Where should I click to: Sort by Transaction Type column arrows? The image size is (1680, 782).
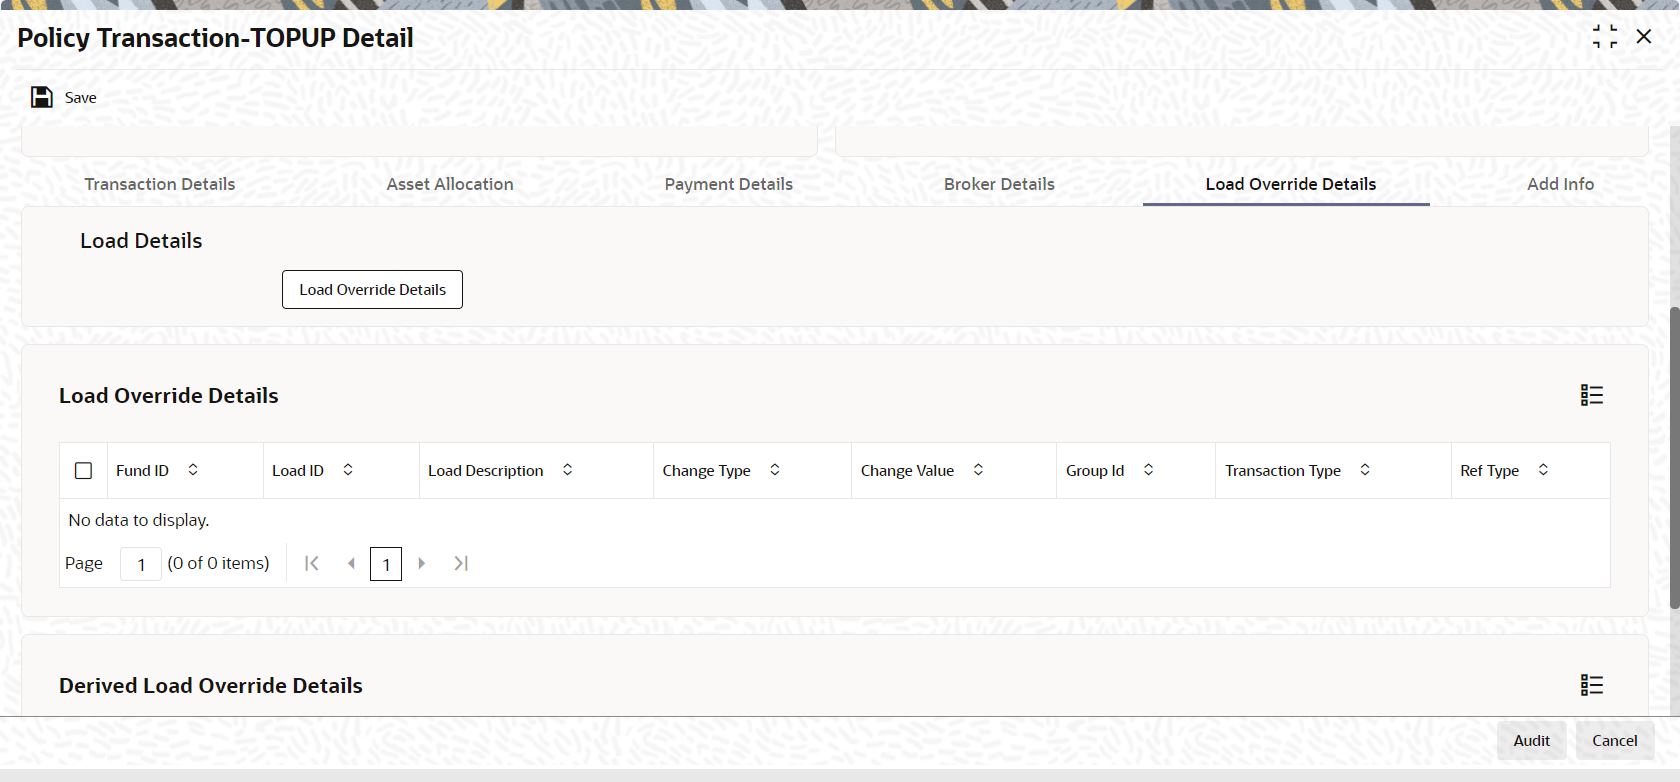coord(1364,470)
